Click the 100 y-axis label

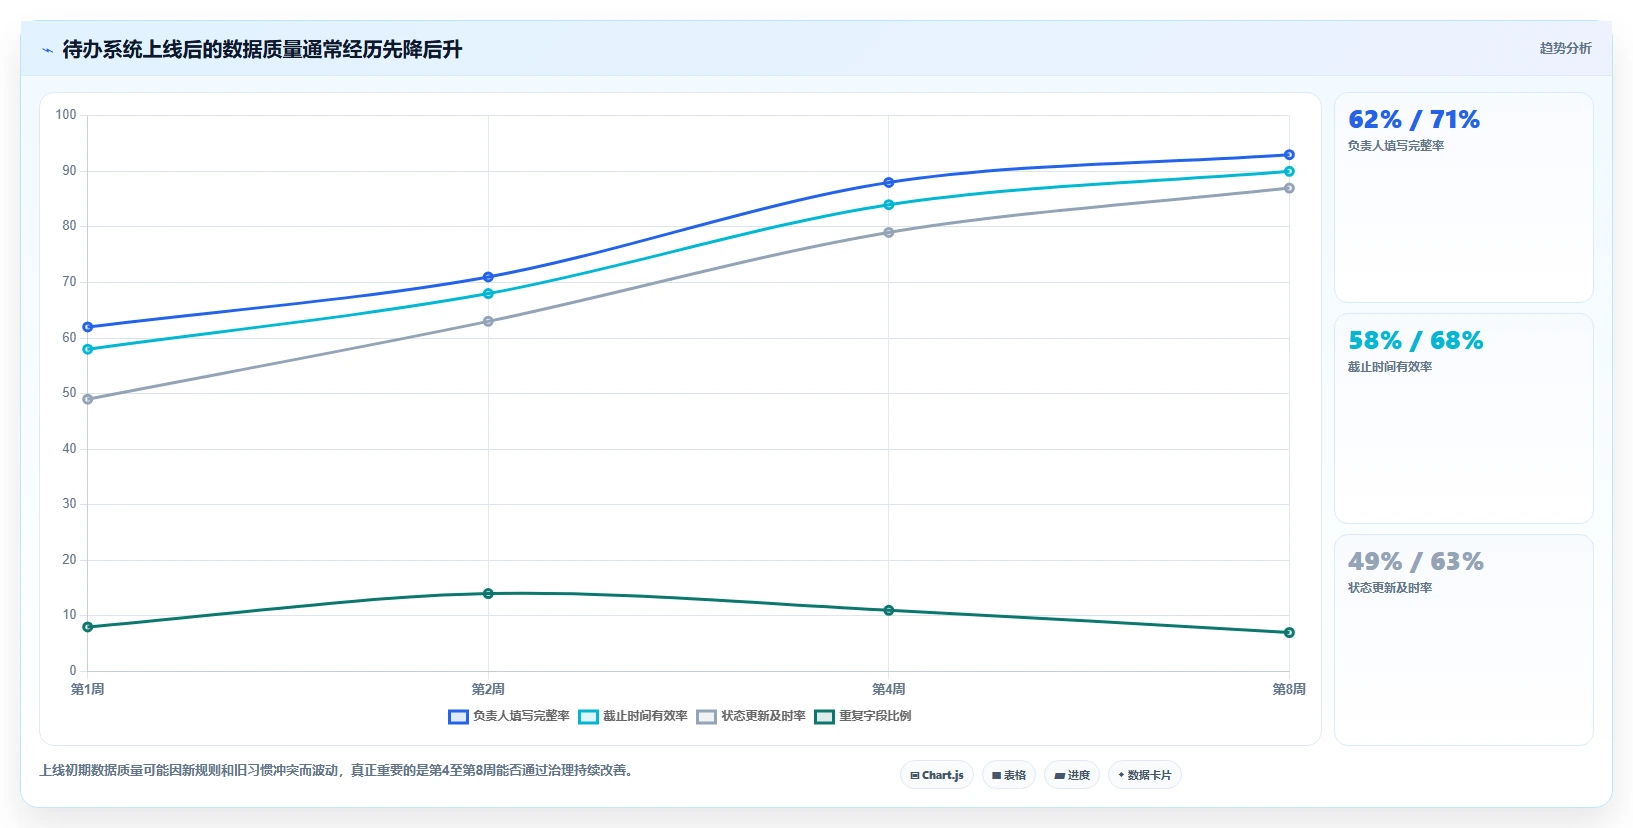[x=66, y=115]
